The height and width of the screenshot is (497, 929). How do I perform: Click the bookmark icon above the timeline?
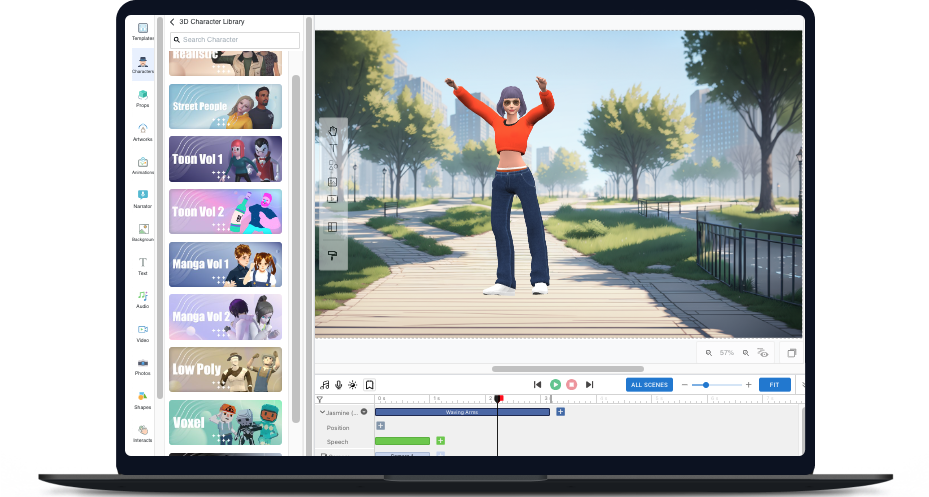369,385
